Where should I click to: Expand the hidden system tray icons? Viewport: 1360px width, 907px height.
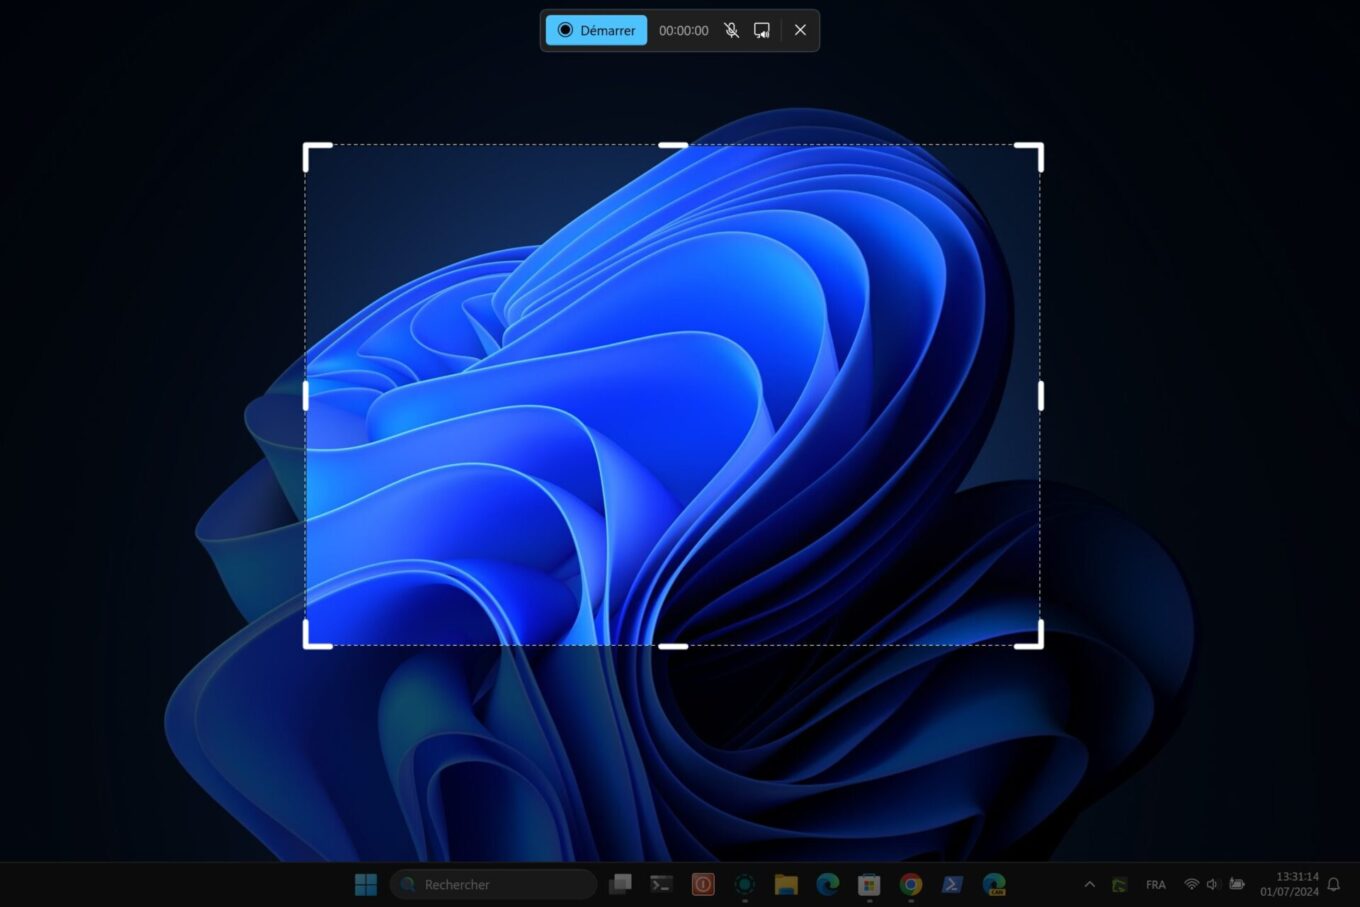pyautogui.click(x=1090, y=884)
